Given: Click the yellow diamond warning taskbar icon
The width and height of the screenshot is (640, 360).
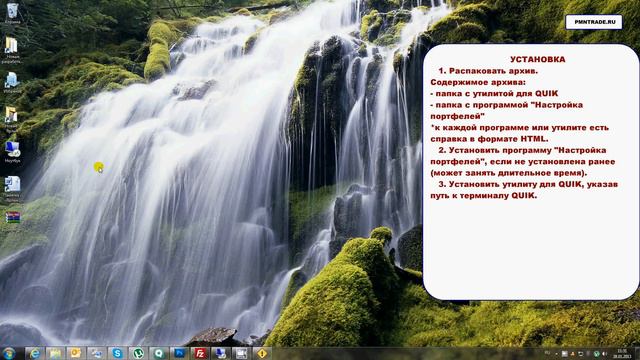Looking at the screenshot, I should pos(262,353).
